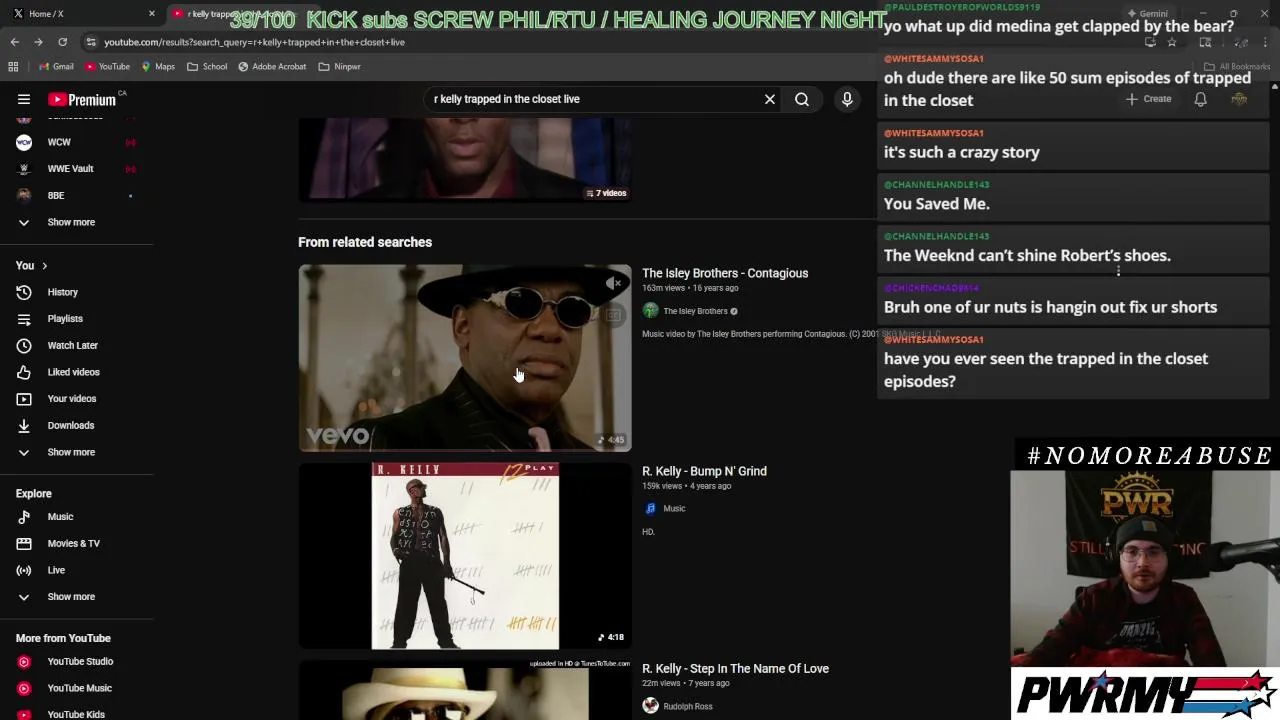This screenshot has height=720, width=1280.
Task: Open the Music channel link
Action: pyautogui.click(x=674, y=508)
